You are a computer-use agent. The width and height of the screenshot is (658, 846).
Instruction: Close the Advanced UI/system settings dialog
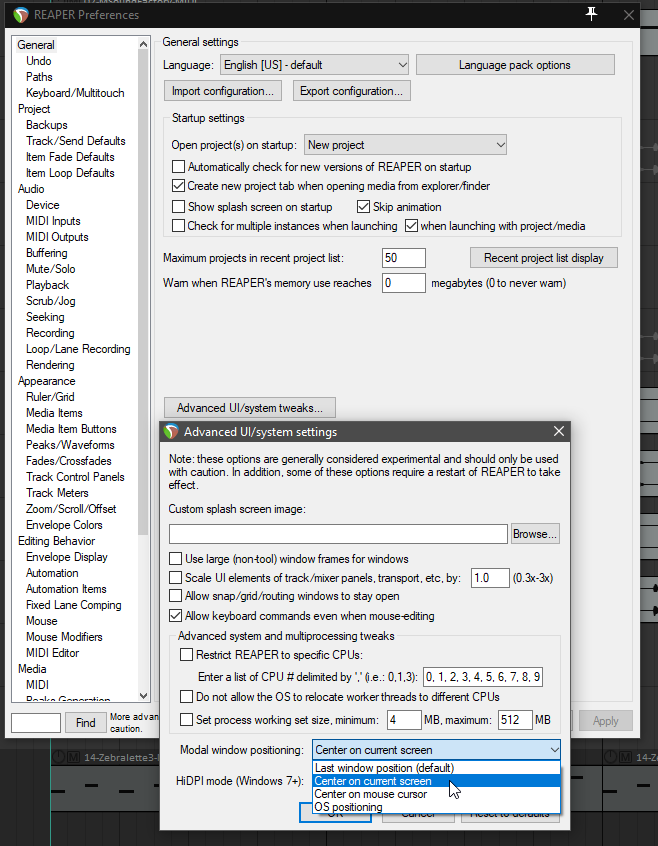[x=559, y=431]
